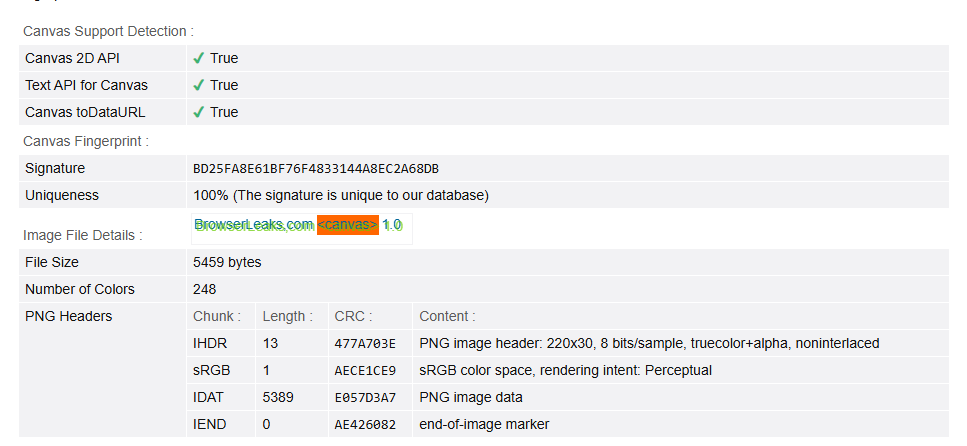Click the CRC value 477A703E
The image size is (967, 446).
pos(365,343)
